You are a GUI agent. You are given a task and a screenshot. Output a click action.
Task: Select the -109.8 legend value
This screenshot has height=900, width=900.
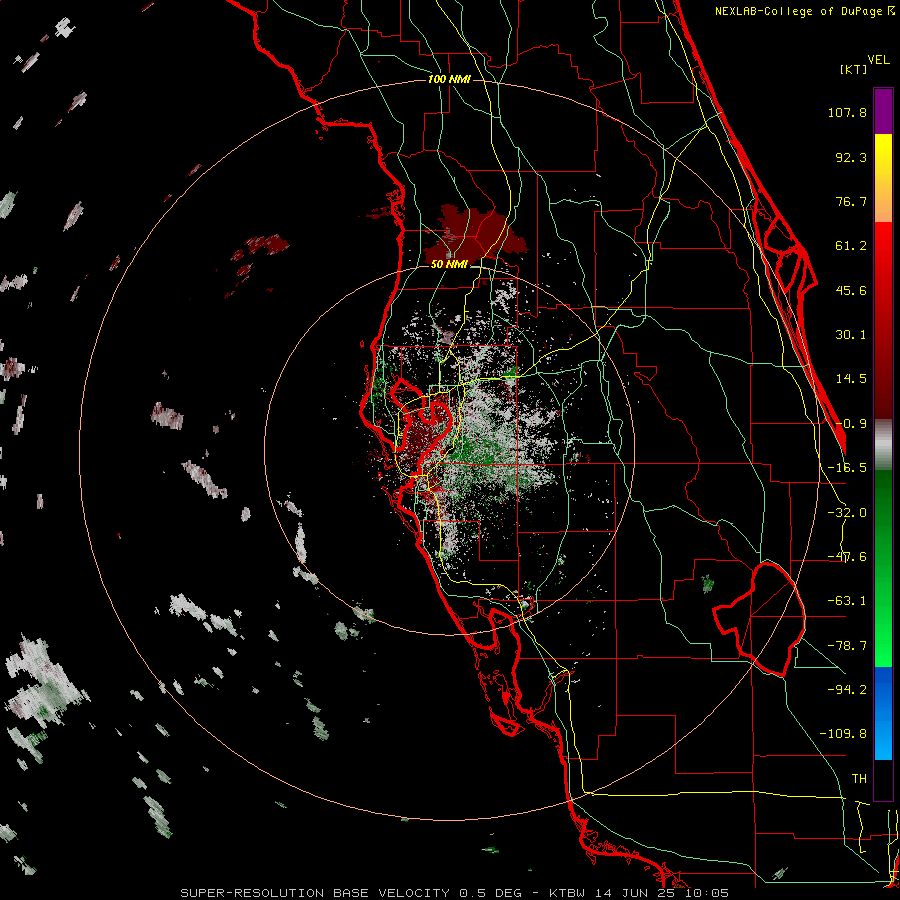point(843,734)
